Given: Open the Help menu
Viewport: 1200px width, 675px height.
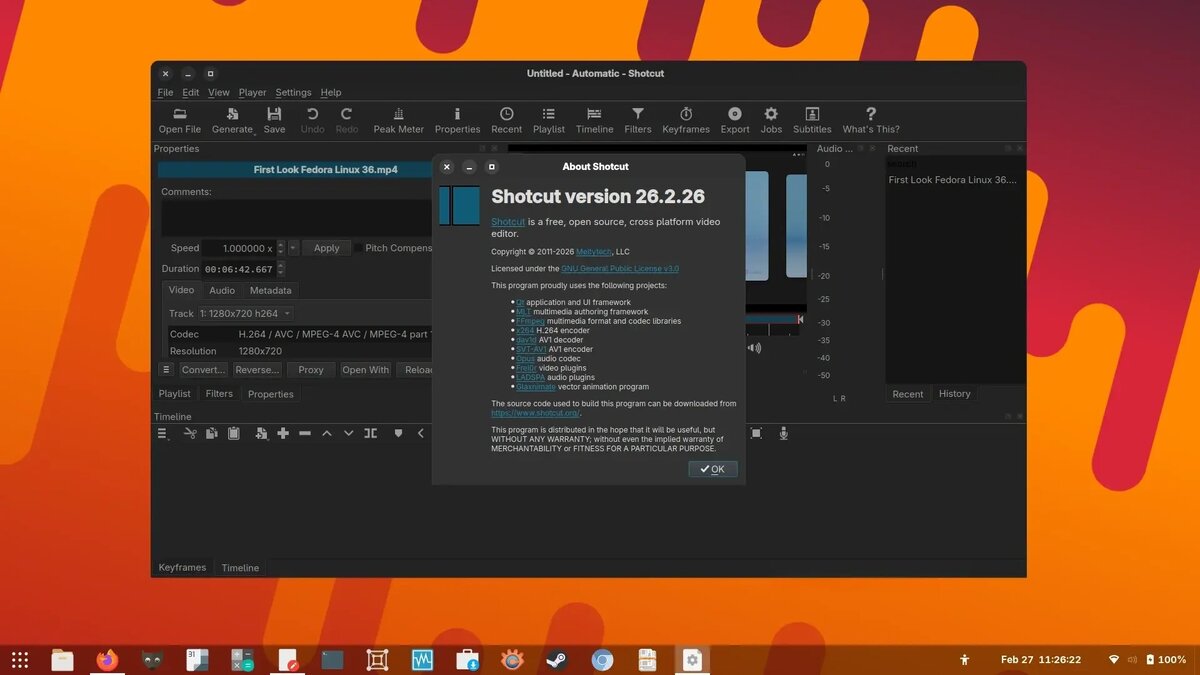Looking at the screenshot, I should tap(331, 92).
